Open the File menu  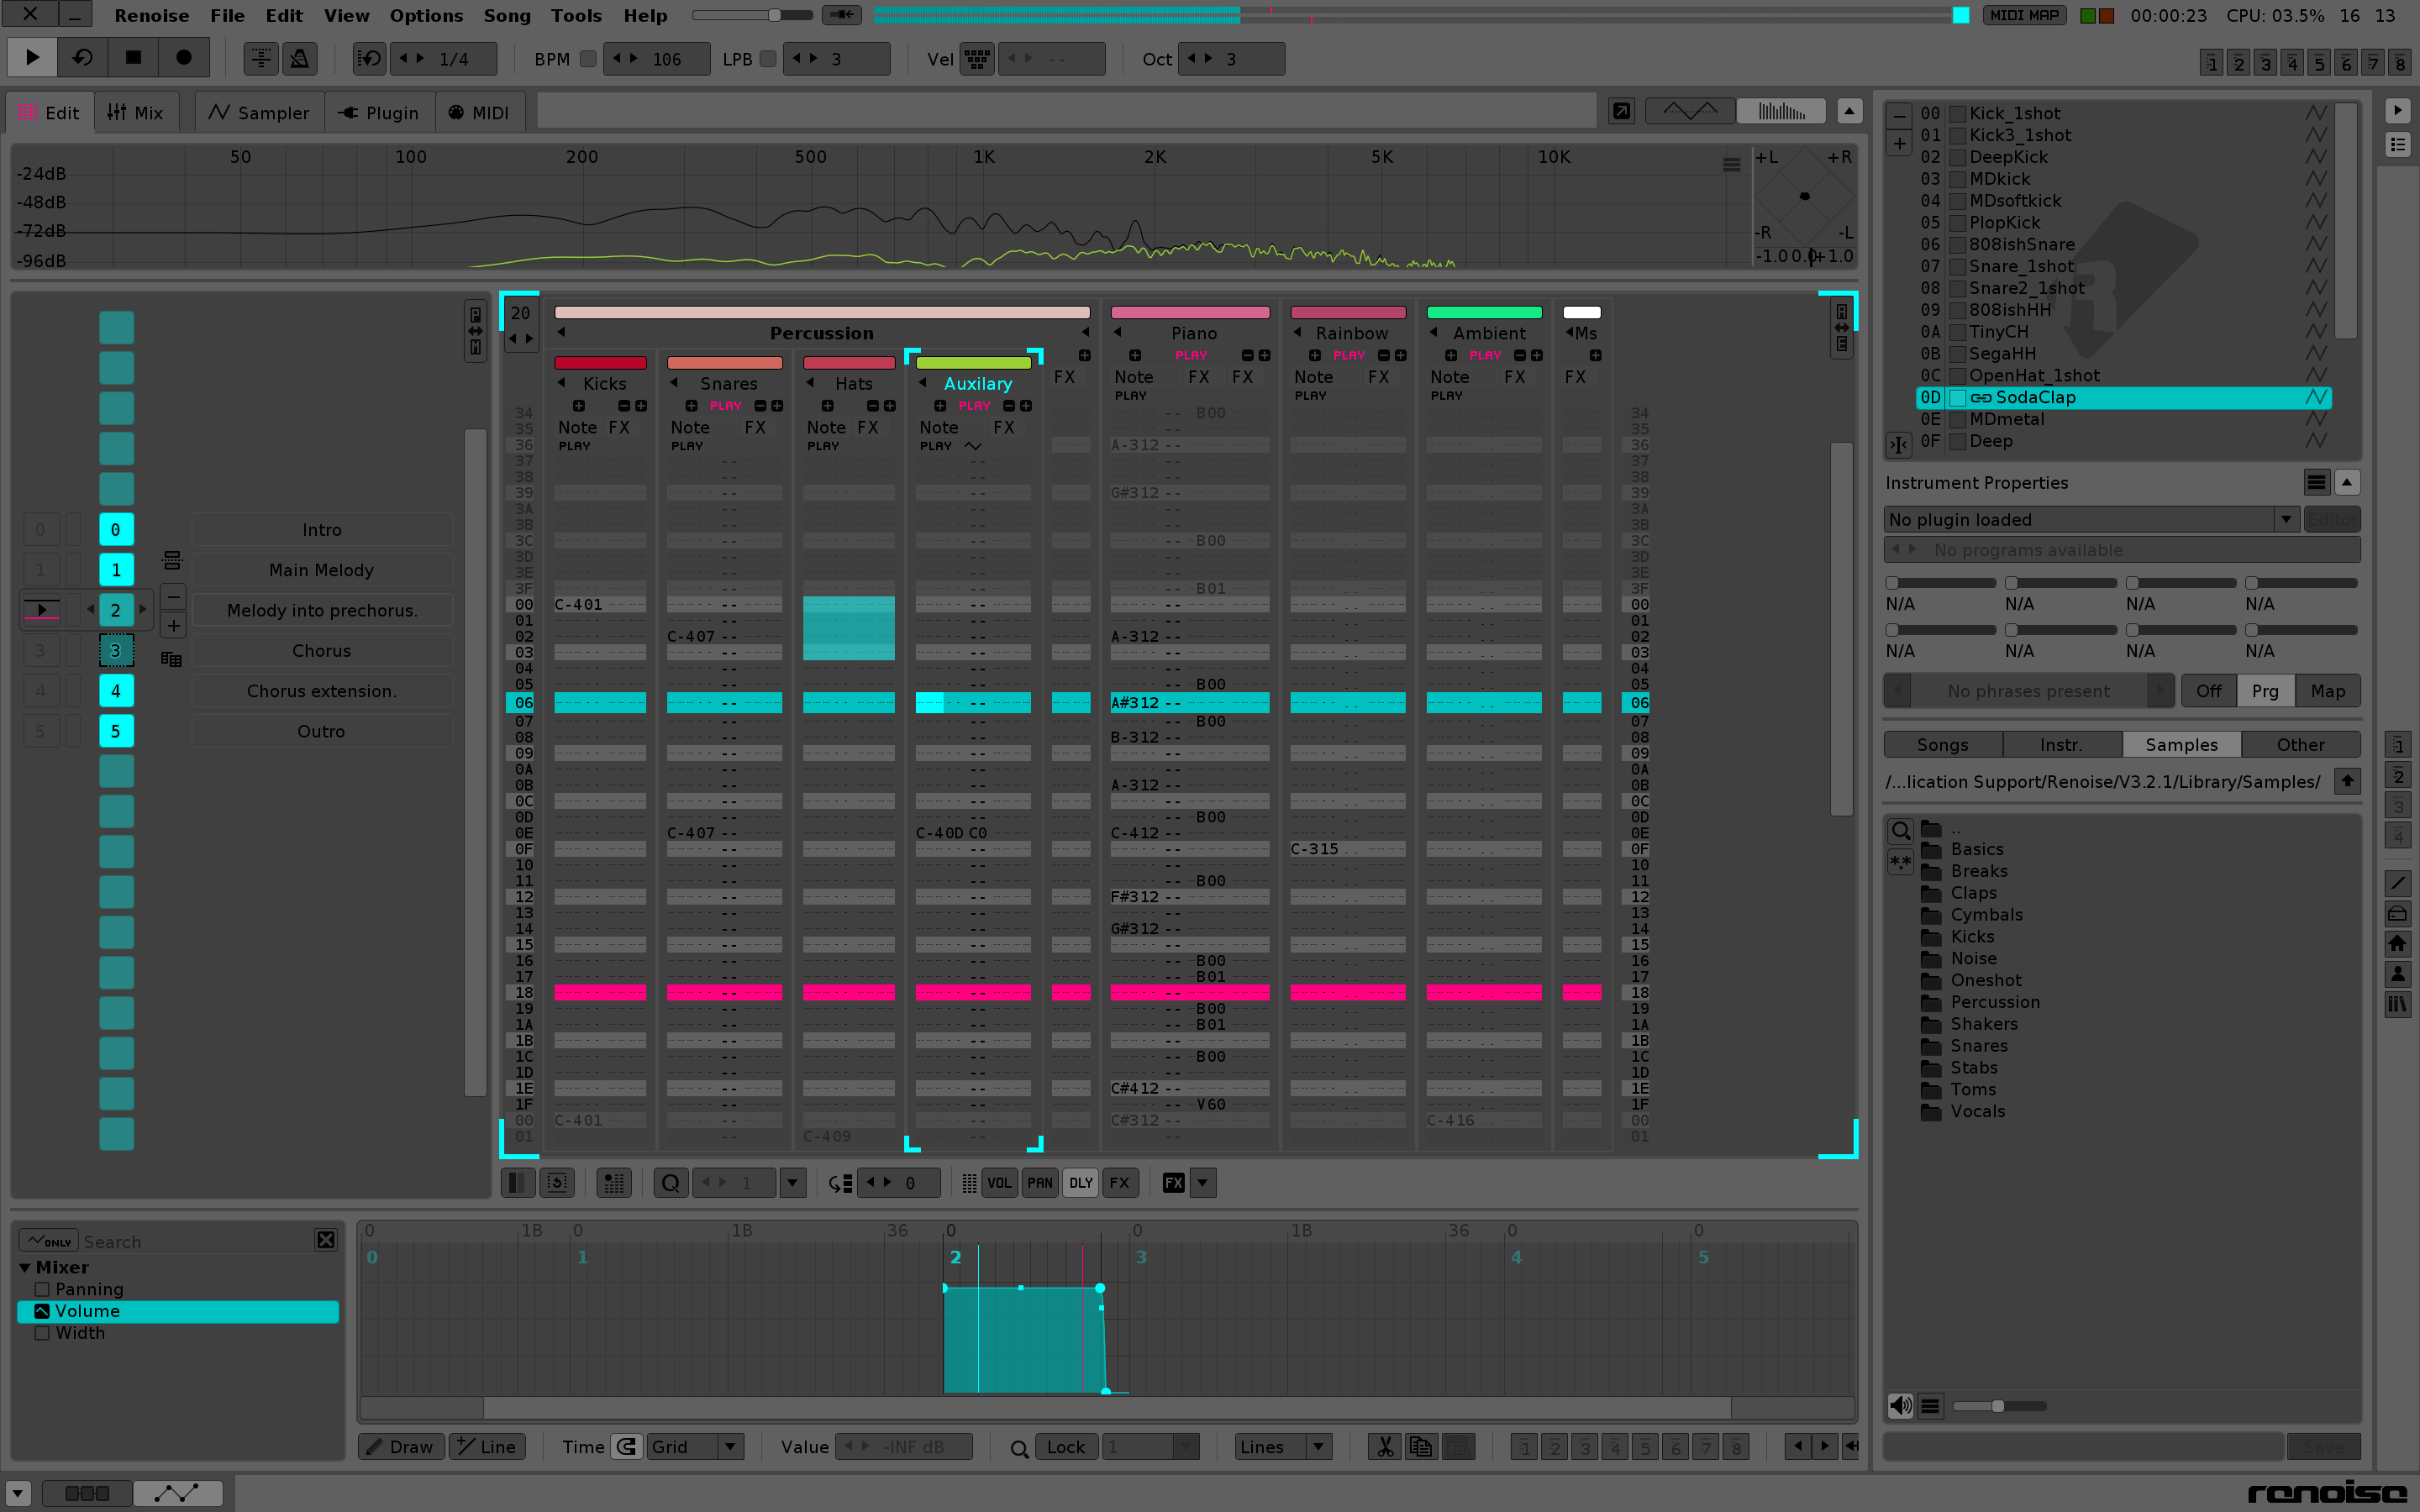[x=227, y=15]
